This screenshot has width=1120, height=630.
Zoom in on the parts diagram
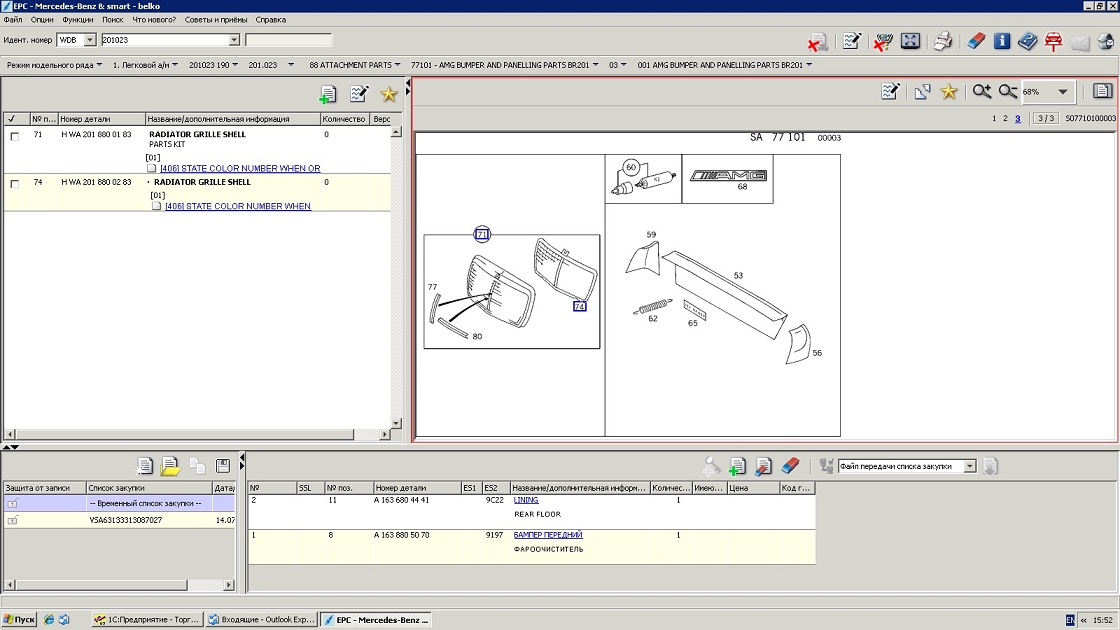pyautogui.click(x=981, y=91)
